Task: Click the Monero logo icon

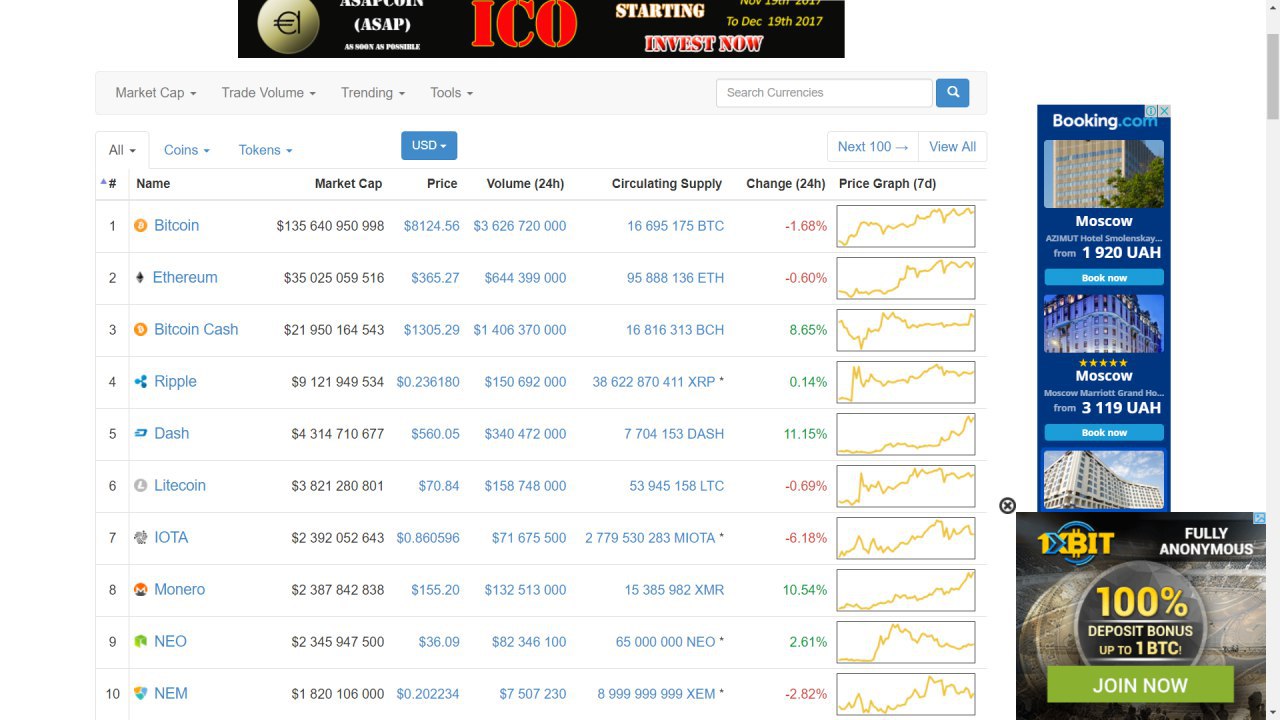Action: coord(140,590)
